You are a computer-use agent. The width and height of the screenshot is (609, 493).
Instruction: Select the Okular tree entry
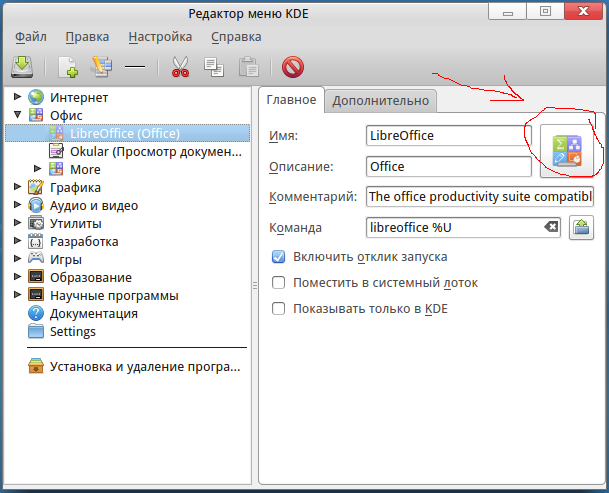(155, 152)
